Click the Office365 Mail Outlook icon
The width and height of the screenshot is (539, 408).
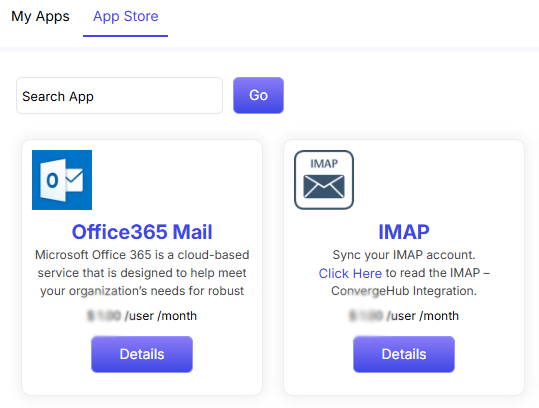62,180
